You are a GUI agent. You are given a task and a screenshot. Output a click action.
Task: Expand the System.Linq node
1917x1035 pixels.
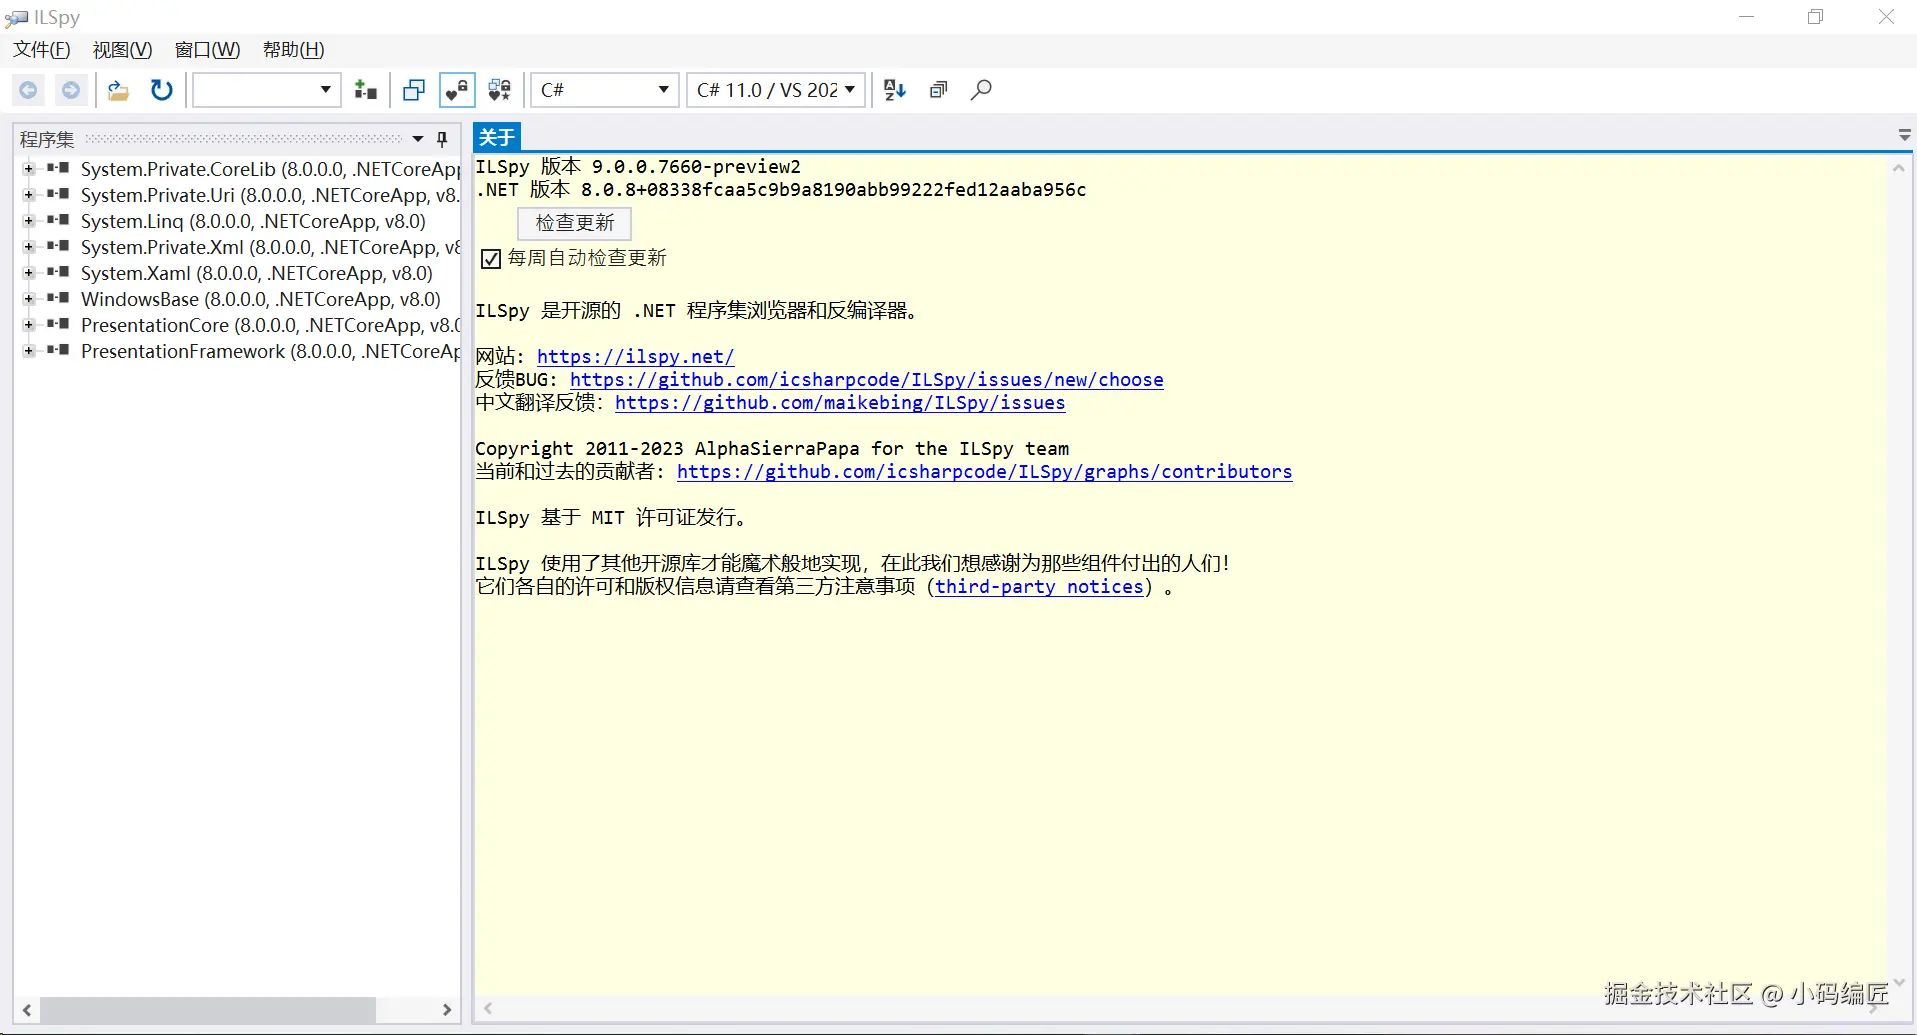[x=29, y=220]
